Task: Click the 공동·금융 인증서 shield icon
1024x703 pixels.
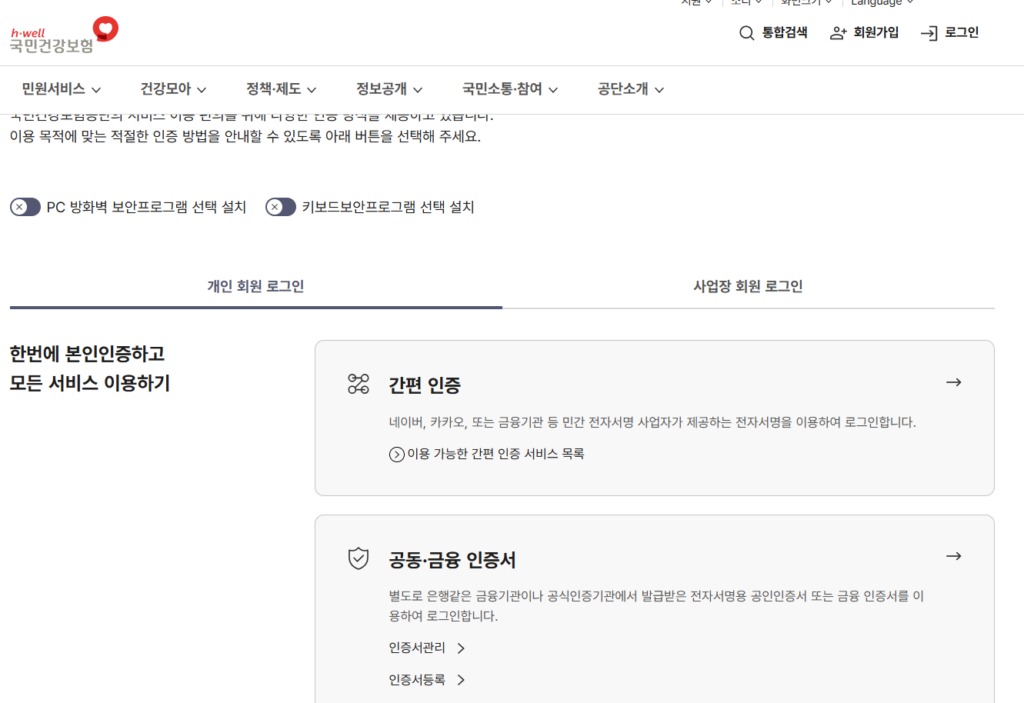Action: coord(358,559)
